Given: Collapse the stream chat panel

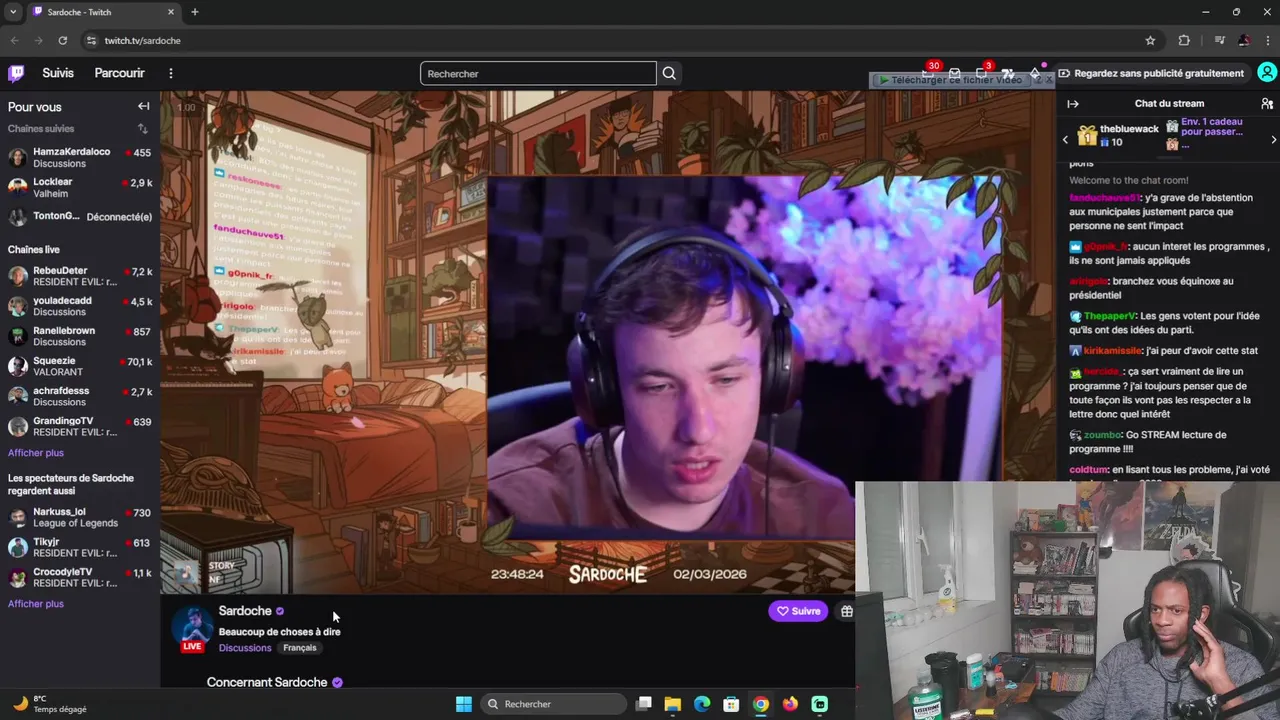Looking at the screenshot, I should (x=1073, y=103).
